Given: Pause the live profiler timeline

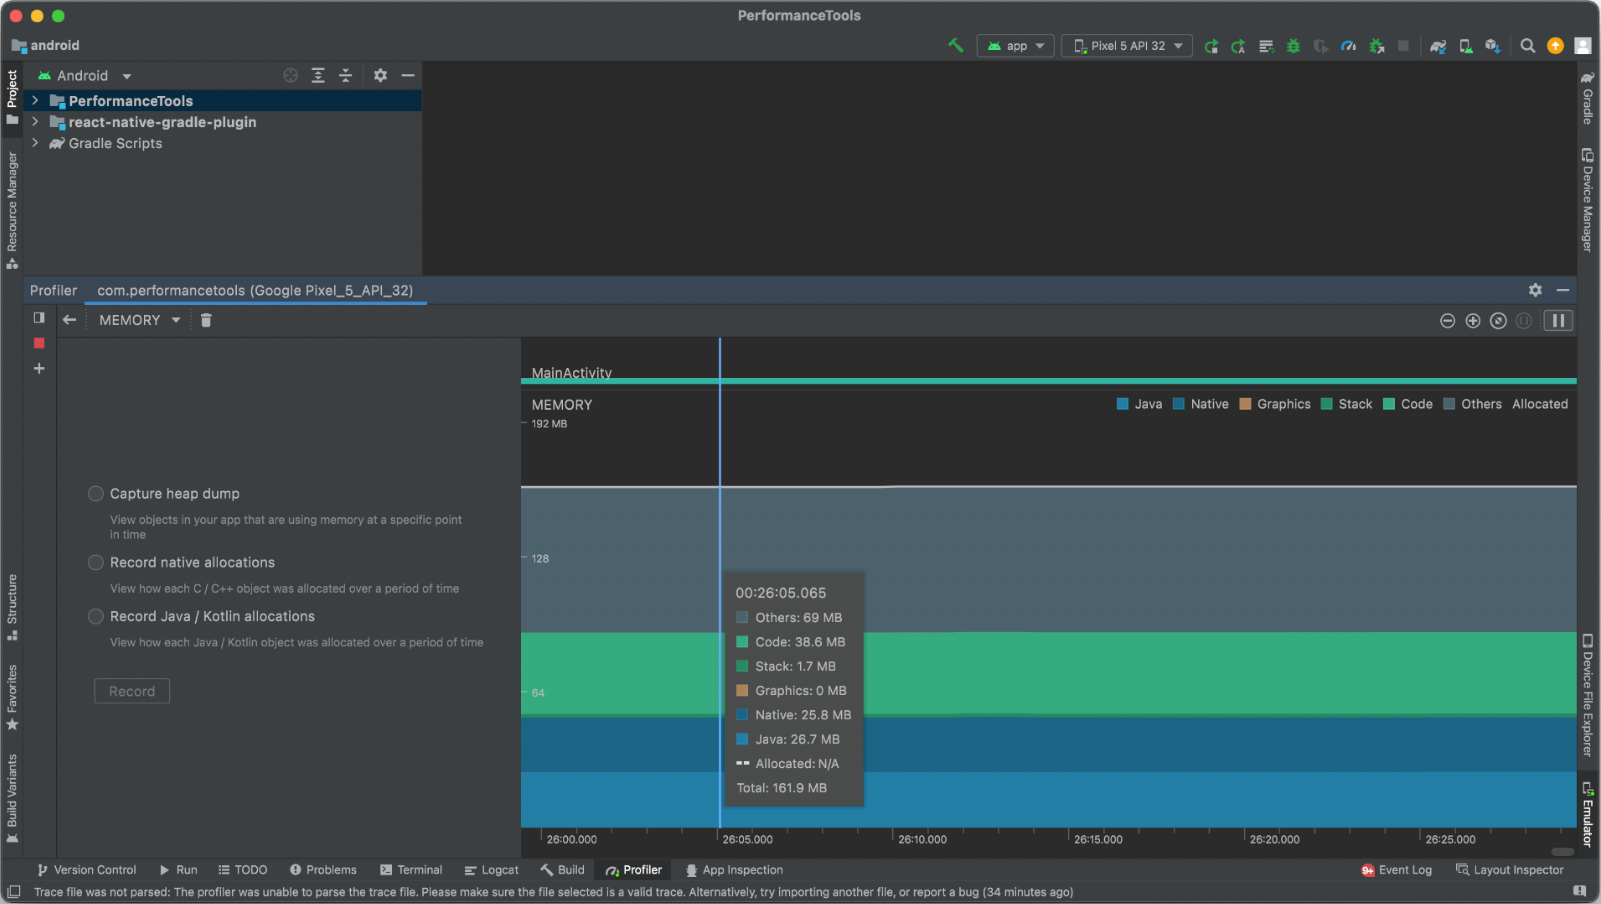Looking at the screenshot, I should tap(1558, 320).
